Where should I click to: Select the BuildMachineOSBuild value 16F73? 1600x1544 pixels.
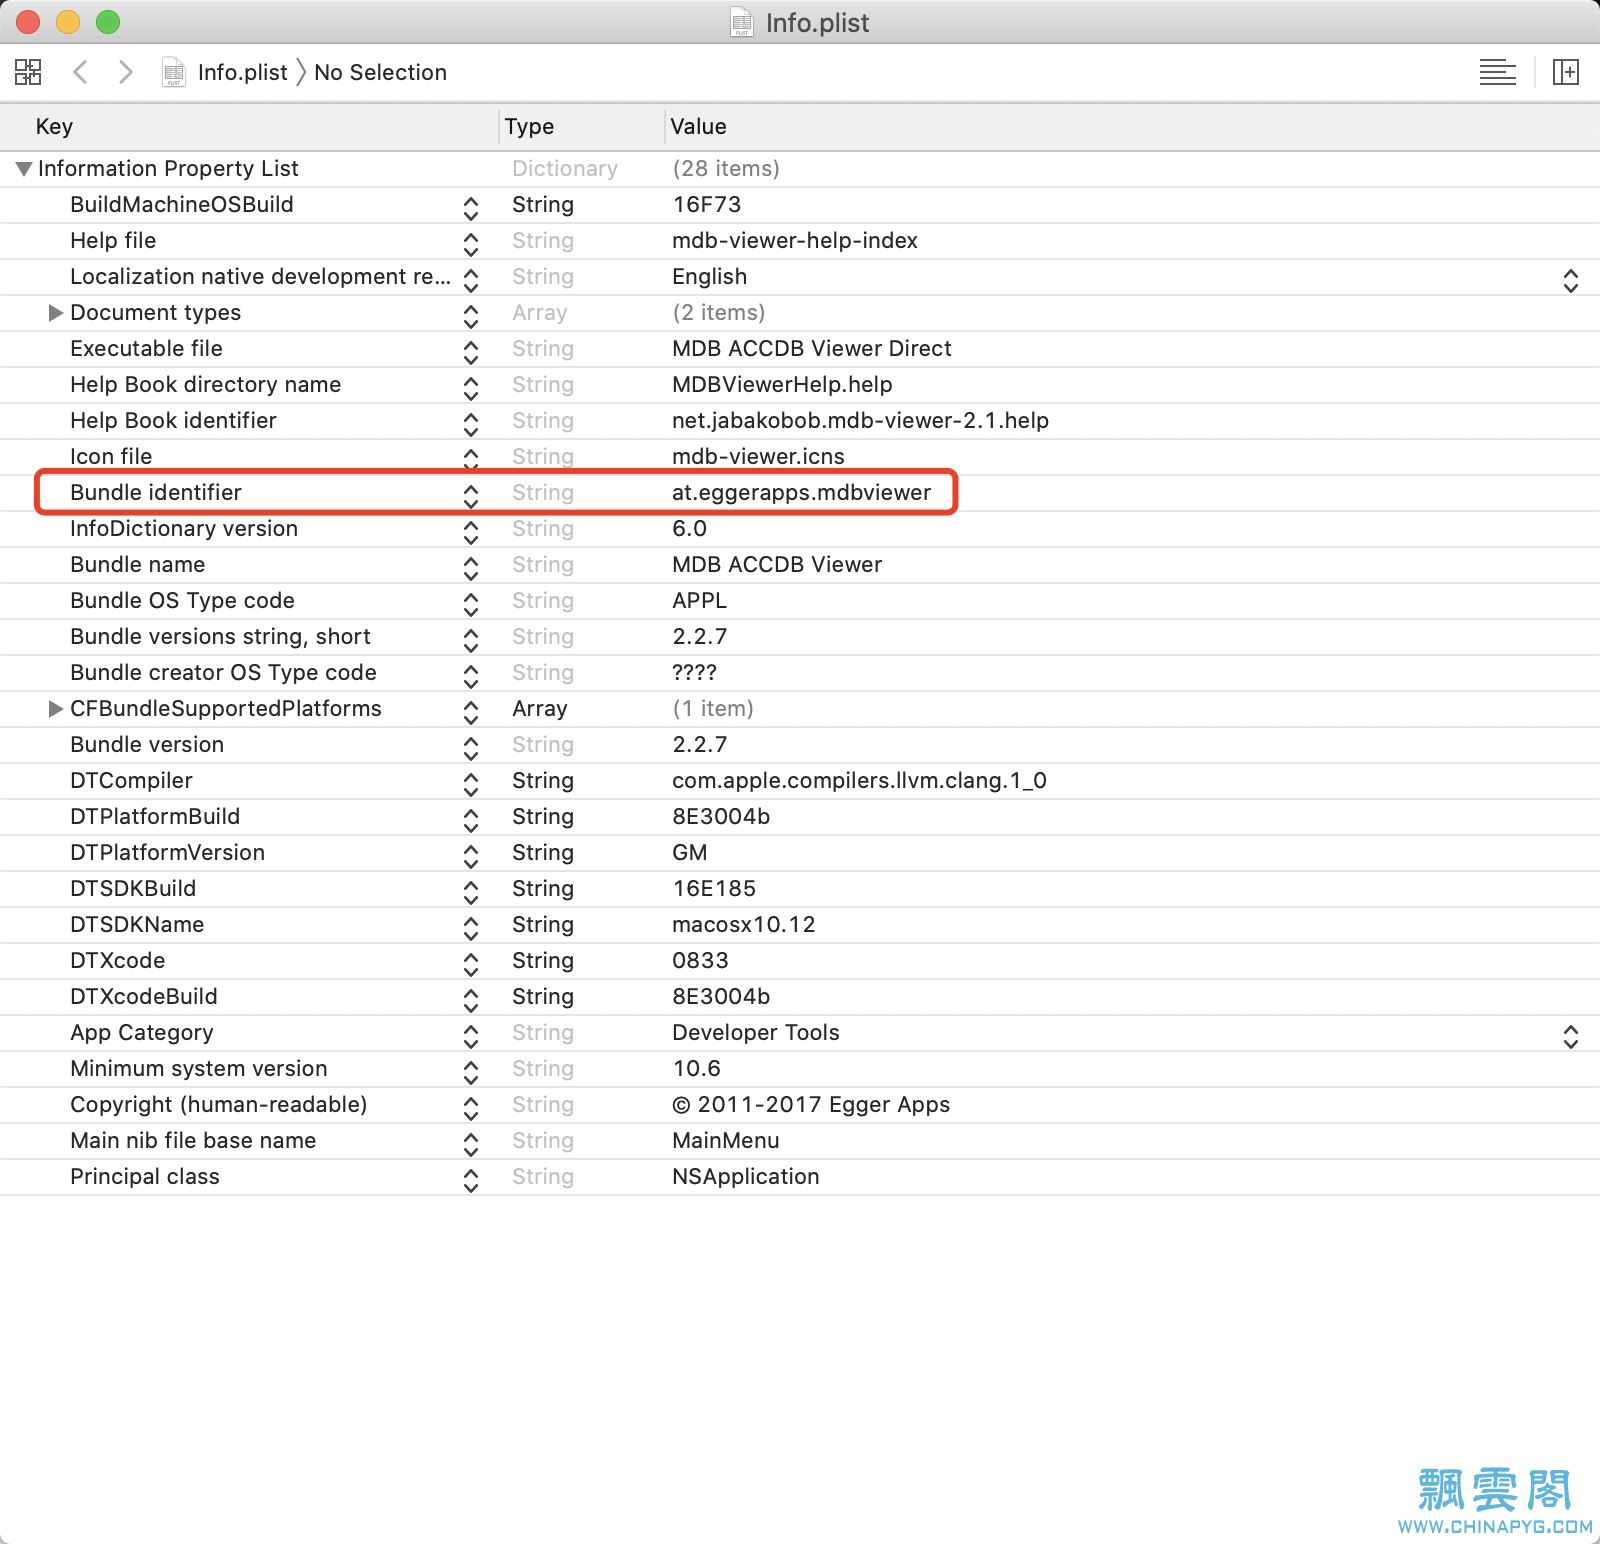pos(706,204)
